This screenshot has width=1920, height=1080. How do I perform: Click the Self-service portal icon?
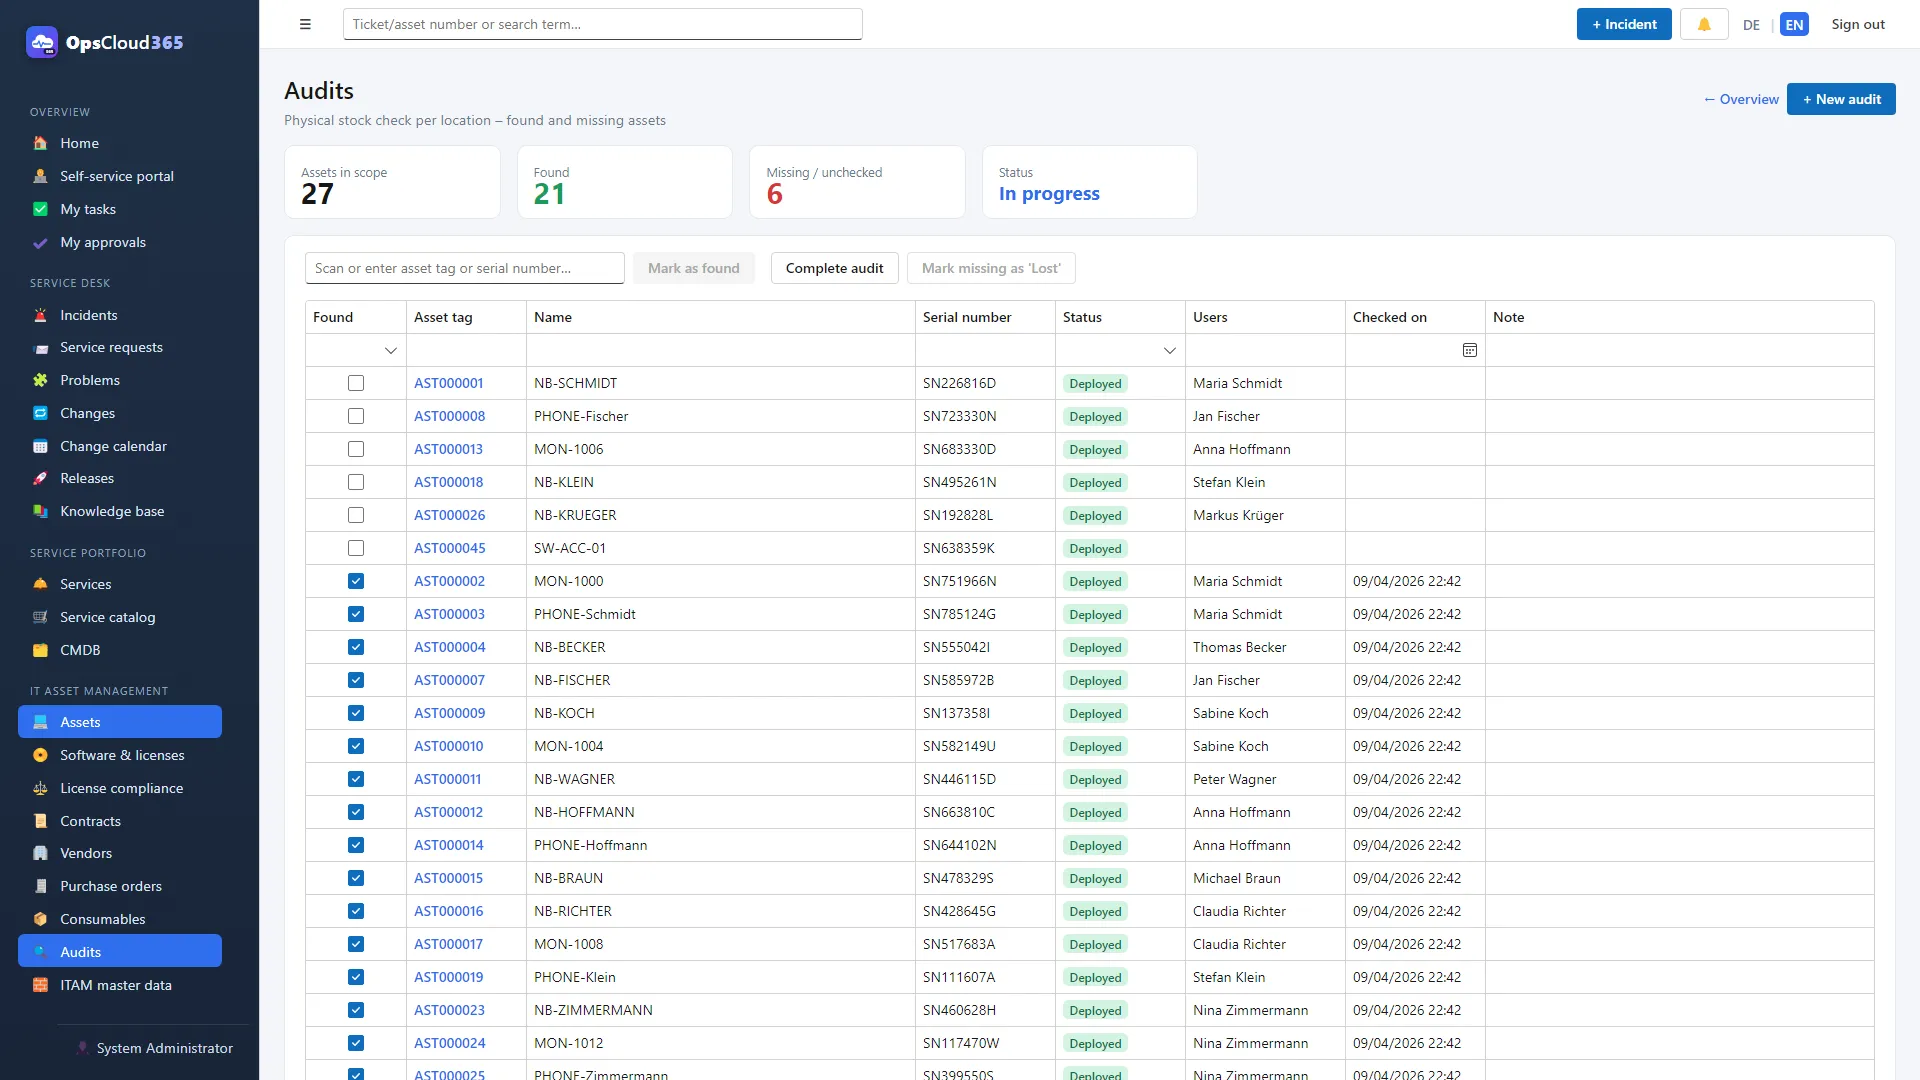pos(40,176)
